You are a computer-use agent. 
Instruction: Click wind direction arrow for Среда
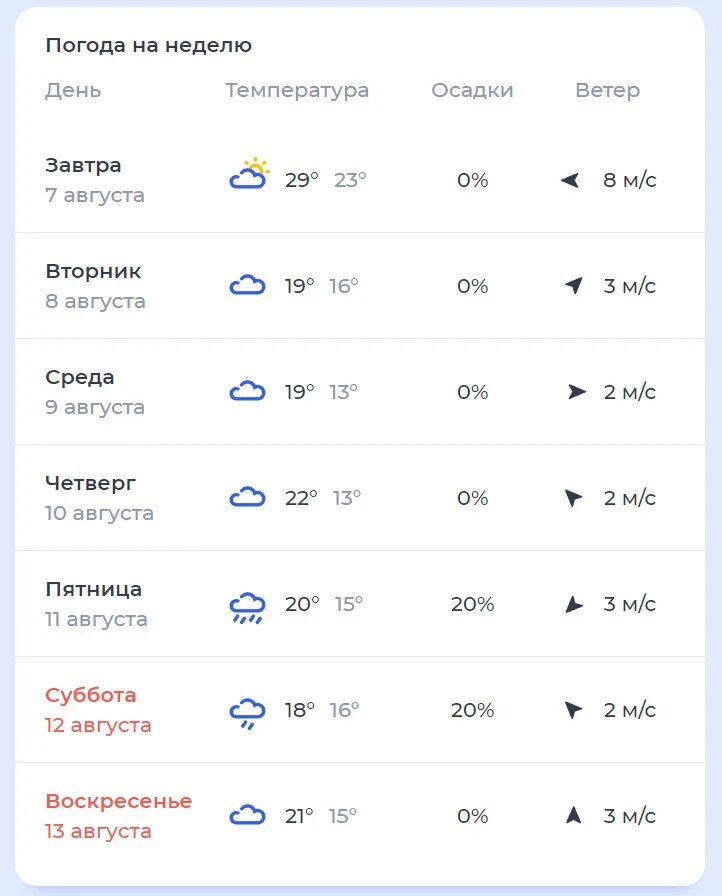[x=576, y=392]
